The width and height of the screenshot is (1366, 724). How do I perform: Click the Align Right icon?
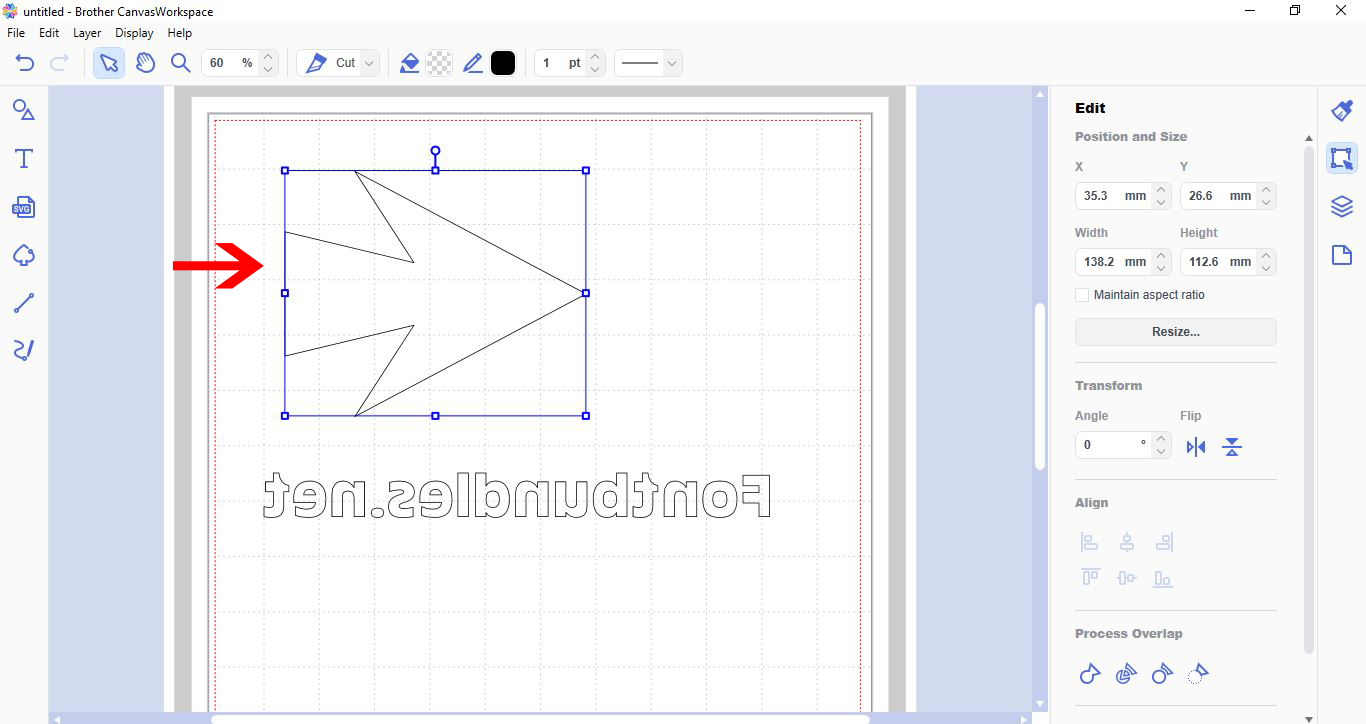click(1163, 542)
